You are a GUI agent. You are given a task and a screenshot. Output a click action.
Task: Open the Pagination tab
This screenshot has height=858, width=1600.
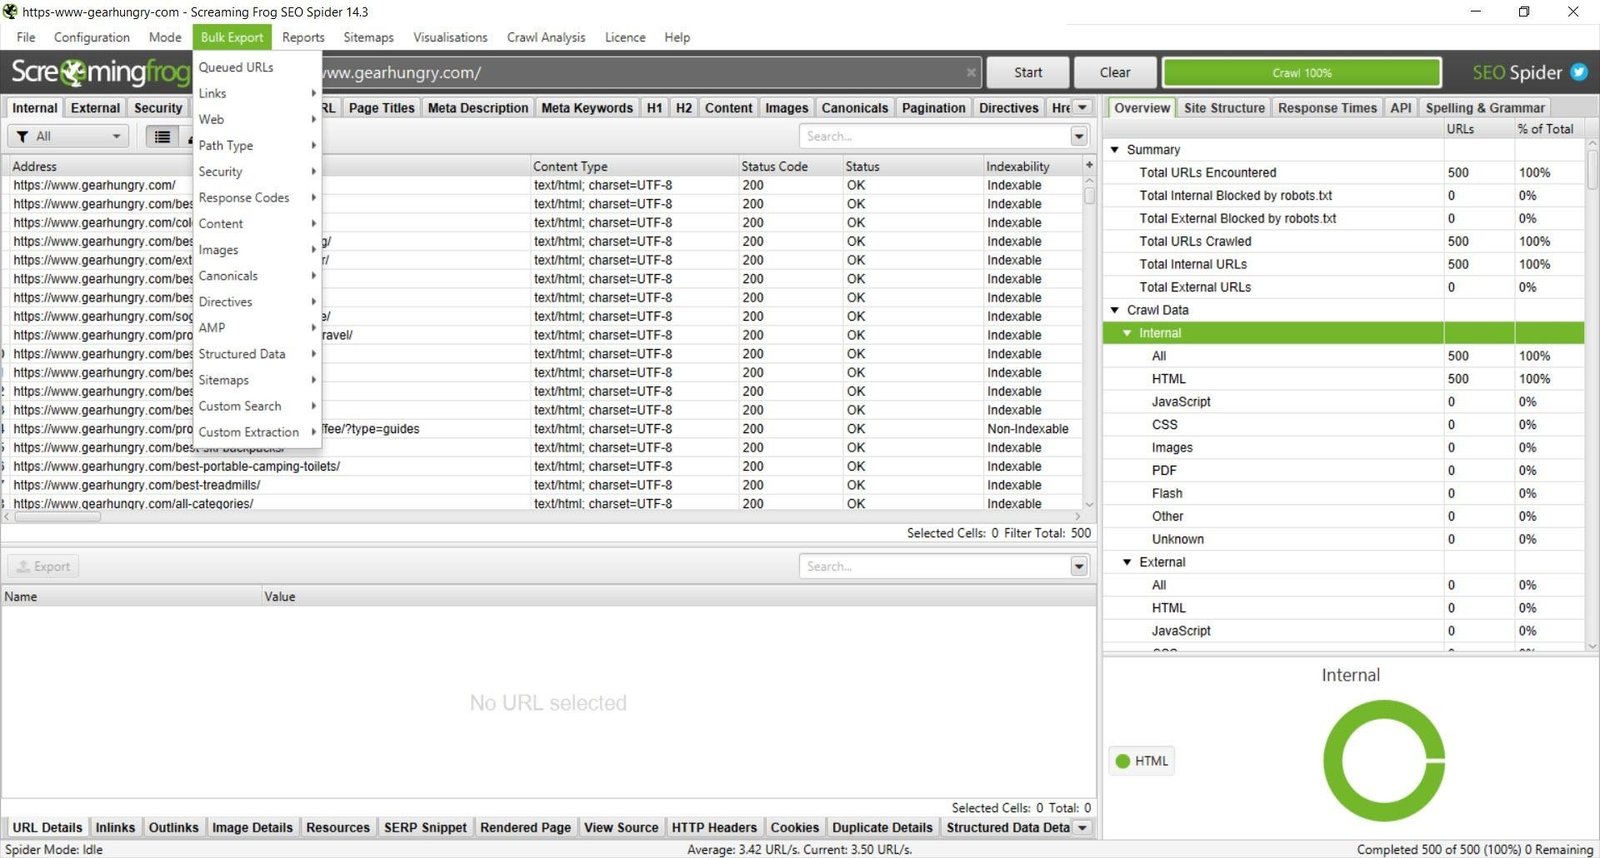point(933,107)
